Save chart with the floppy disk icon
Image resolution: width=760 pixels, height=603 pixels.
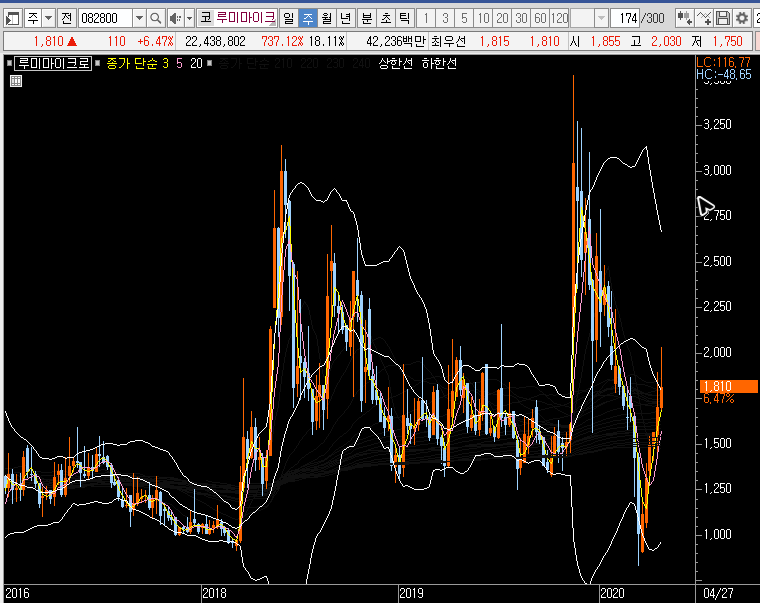pos(723,19)
